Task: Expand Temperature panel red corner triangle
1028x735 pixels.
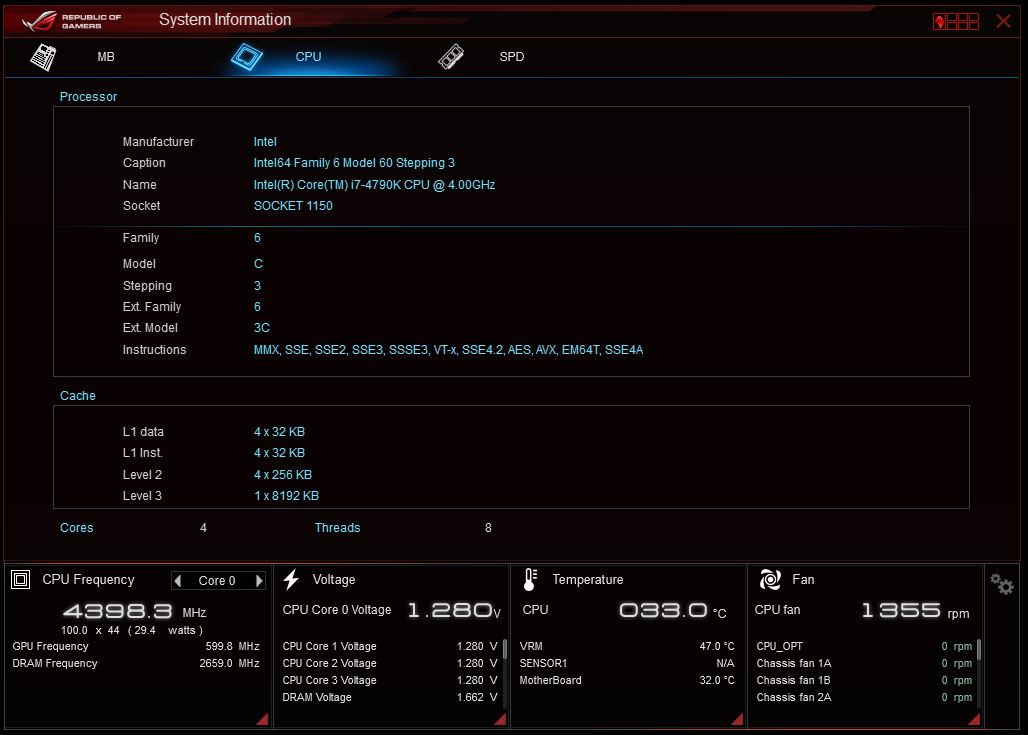Action: pyautogui.click(x=738, y=719)
